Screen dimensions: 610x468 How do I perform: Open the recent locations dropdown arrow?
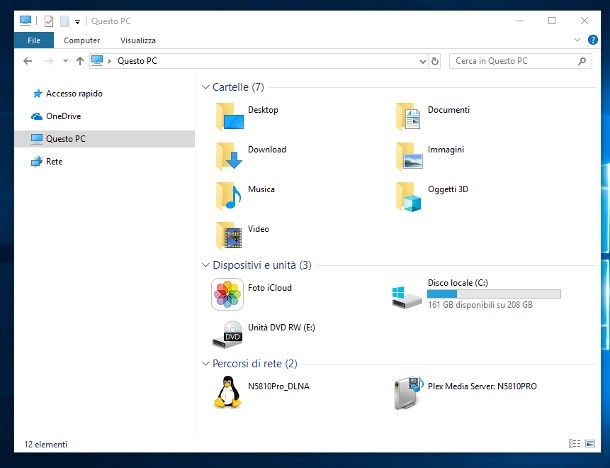click(65, 61)
